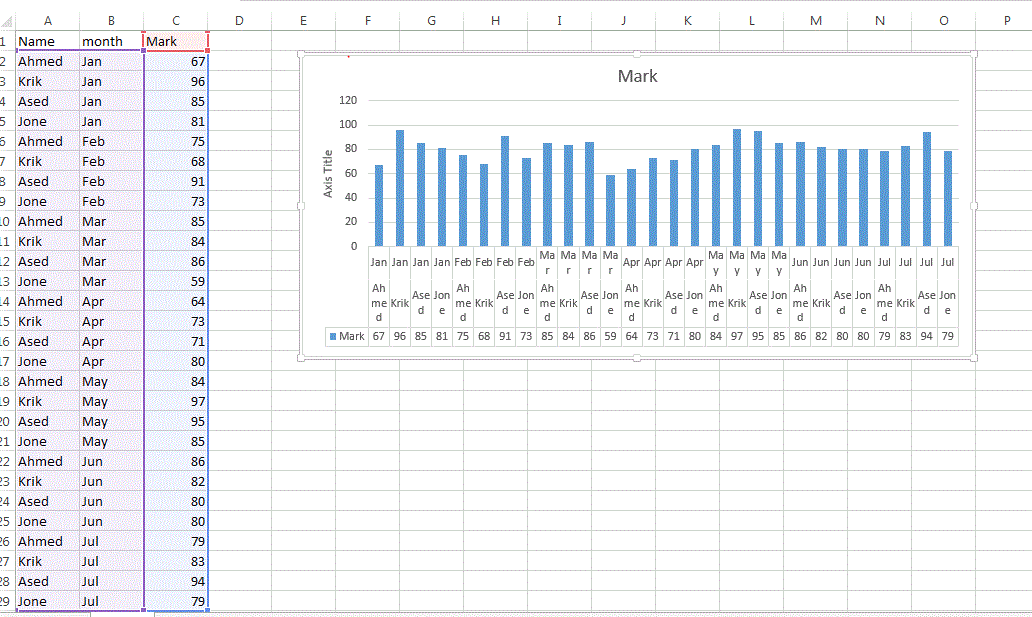The height and width of the screenshot is (617, 1032).
Task: Select column A header
Action: coord(47,21)
